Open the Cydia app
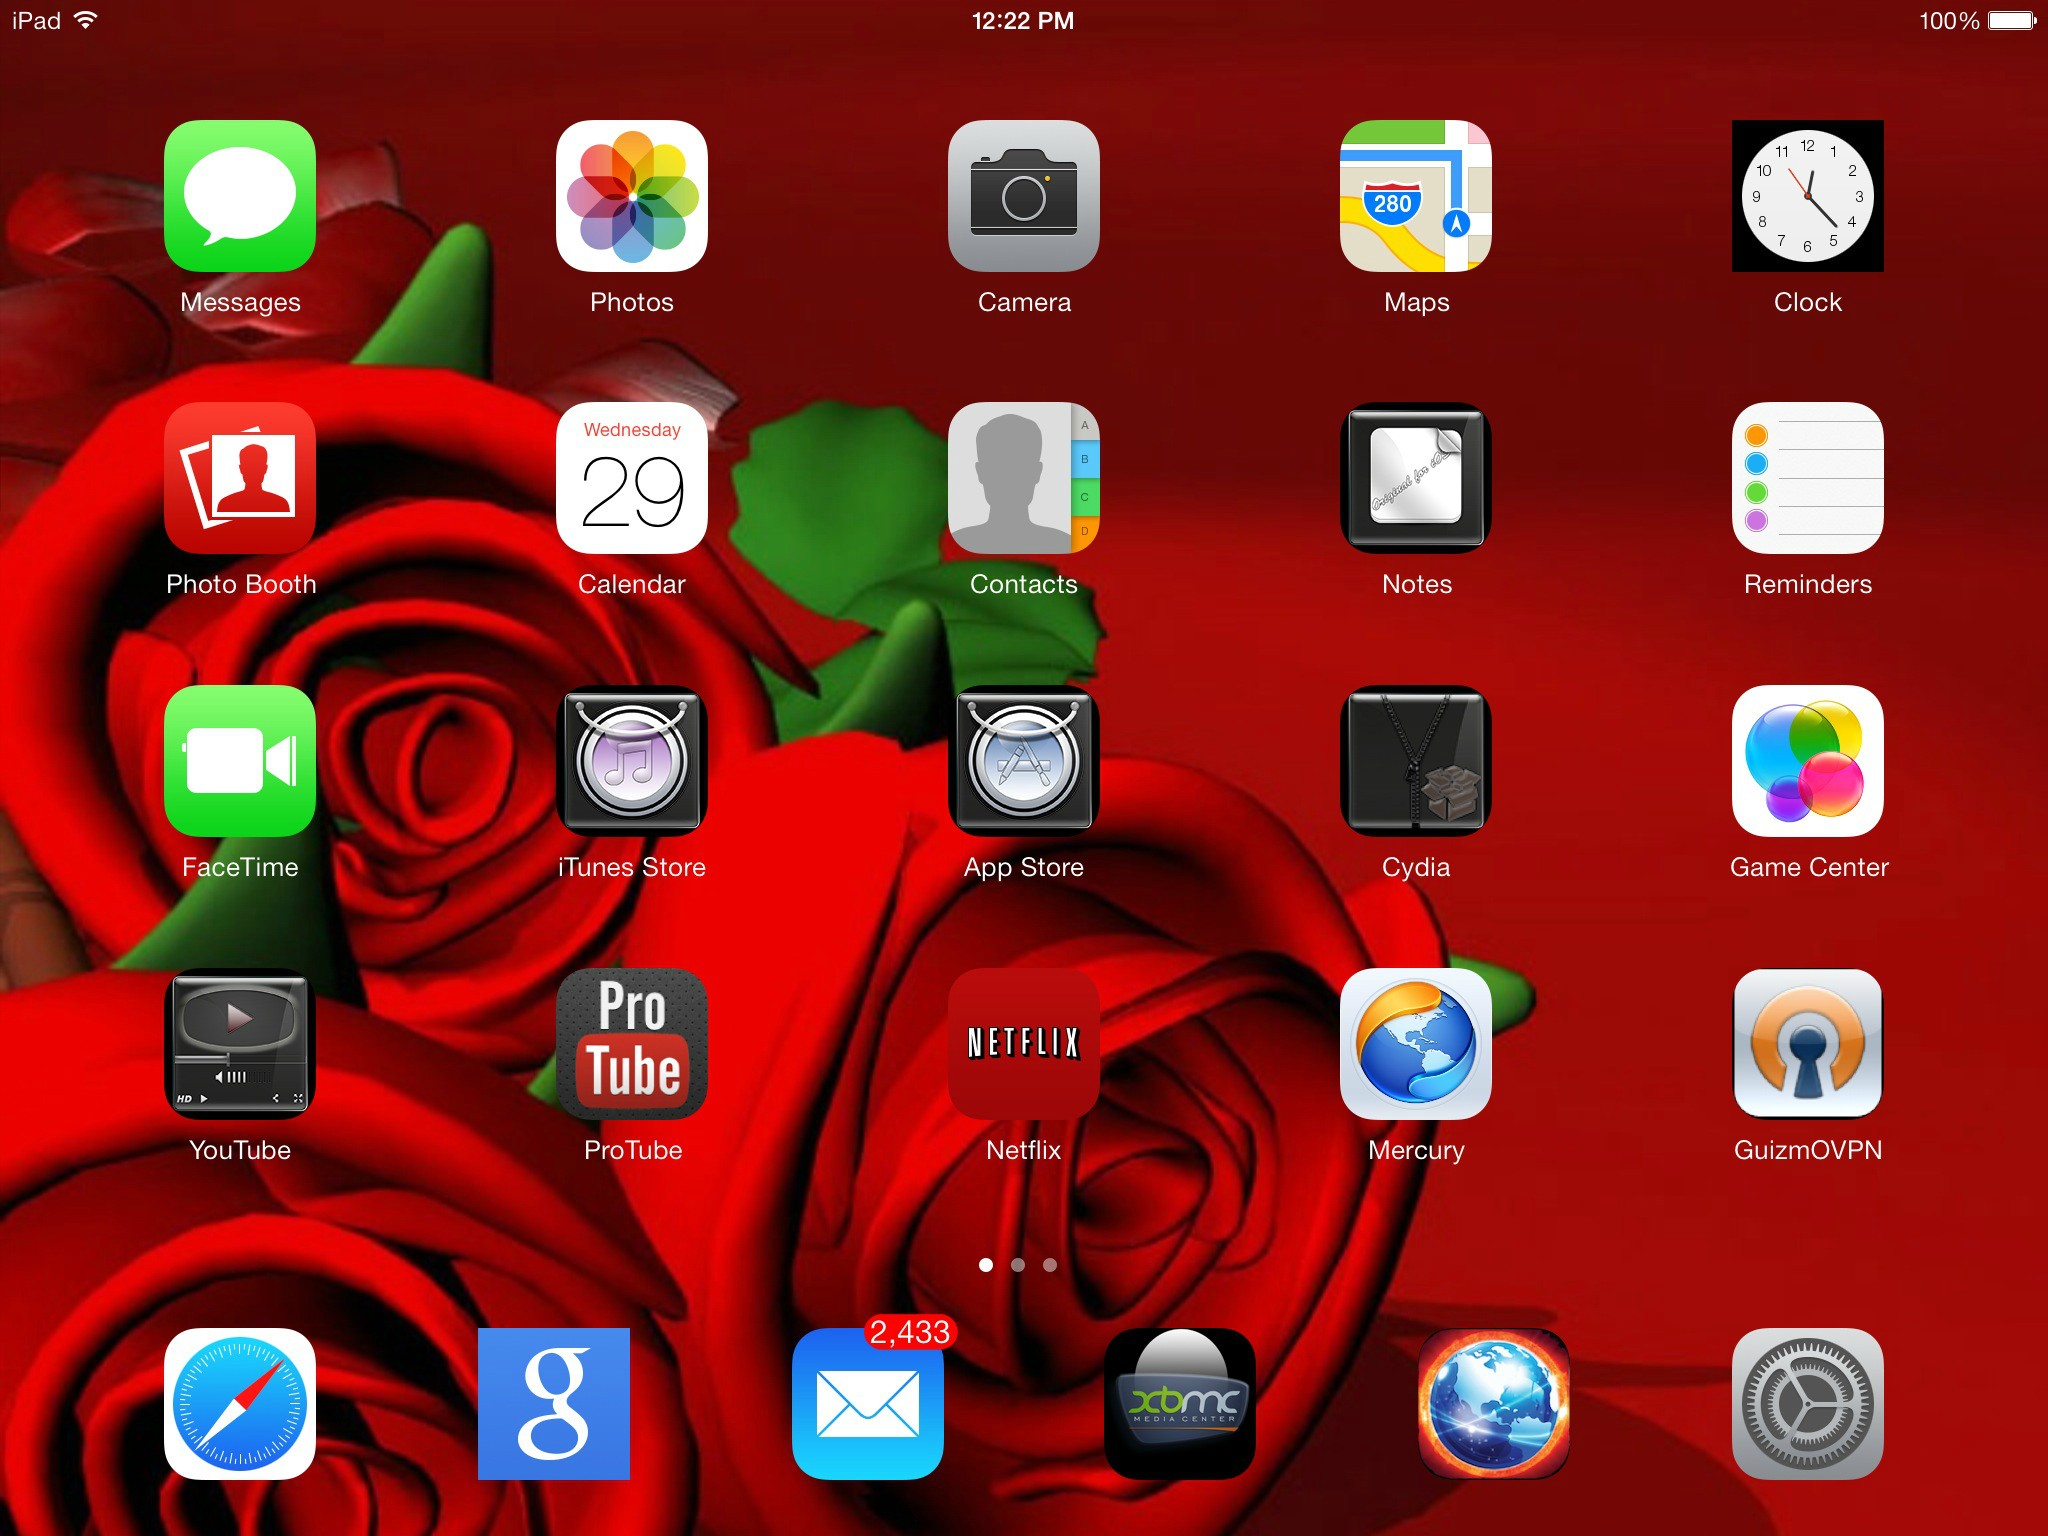 [x=1416, y=761]
